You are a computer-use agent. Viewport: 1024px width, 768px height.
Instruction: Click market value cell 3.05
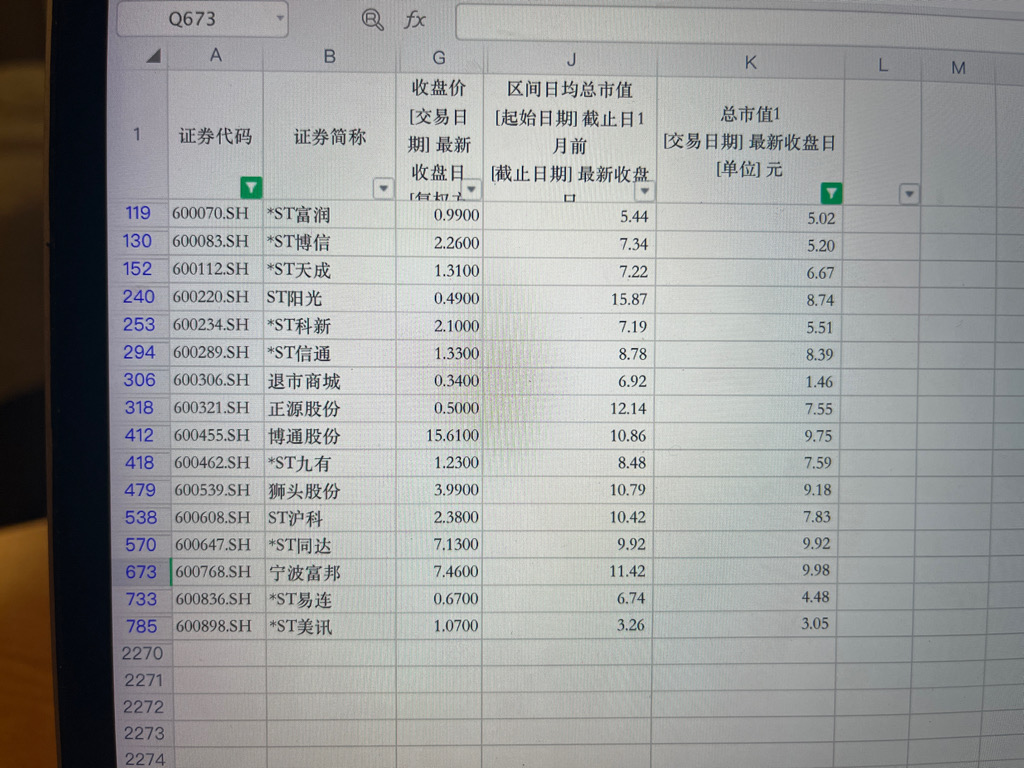pos(744,624)
